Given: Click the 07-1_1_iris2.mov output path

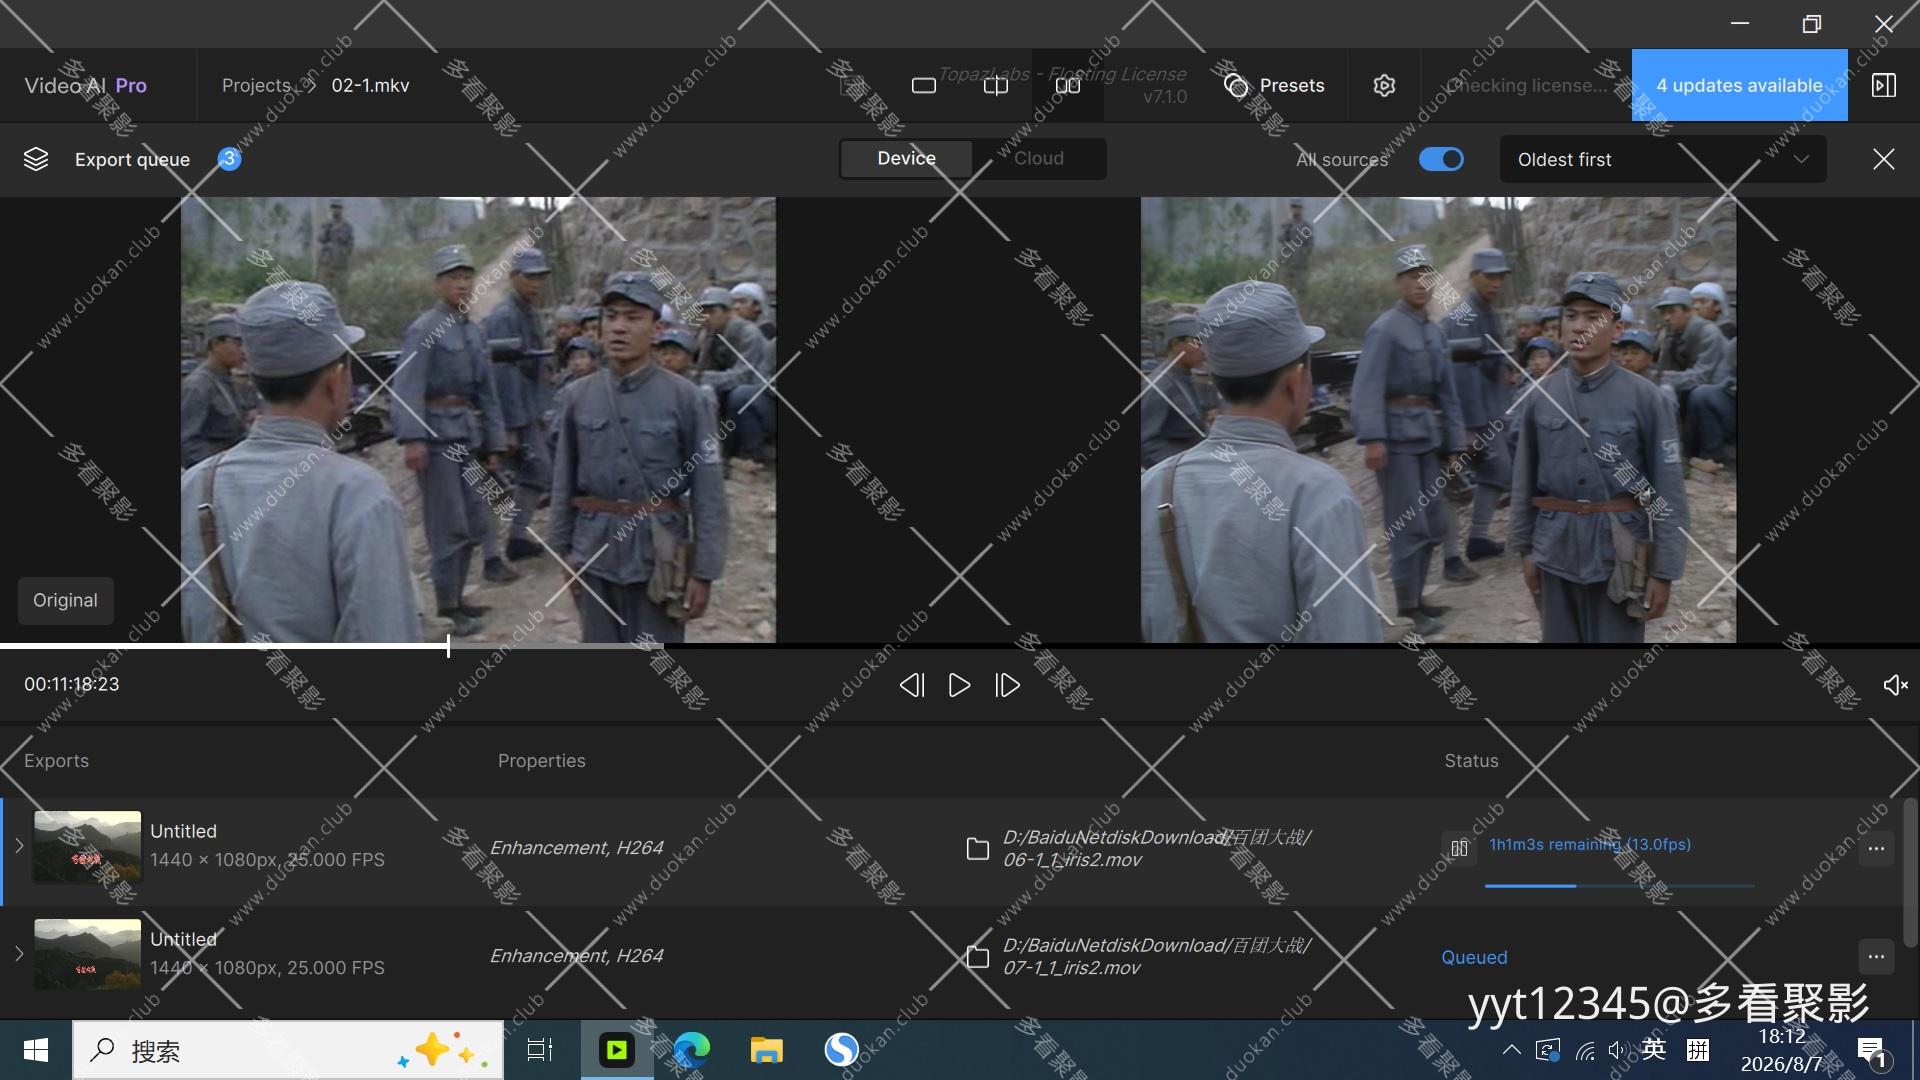Looking at the screenshot, I should click(1157, 957).
